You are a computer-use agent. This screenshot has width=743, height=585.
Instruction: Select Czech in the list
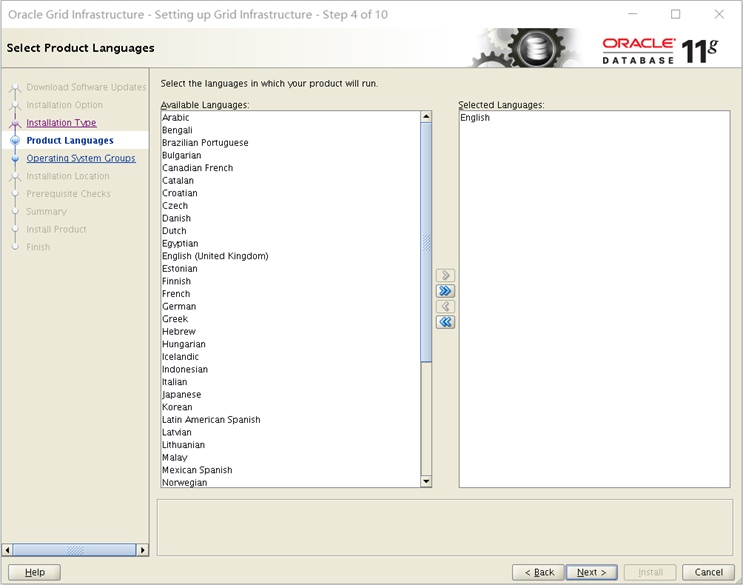click(290, 206)
